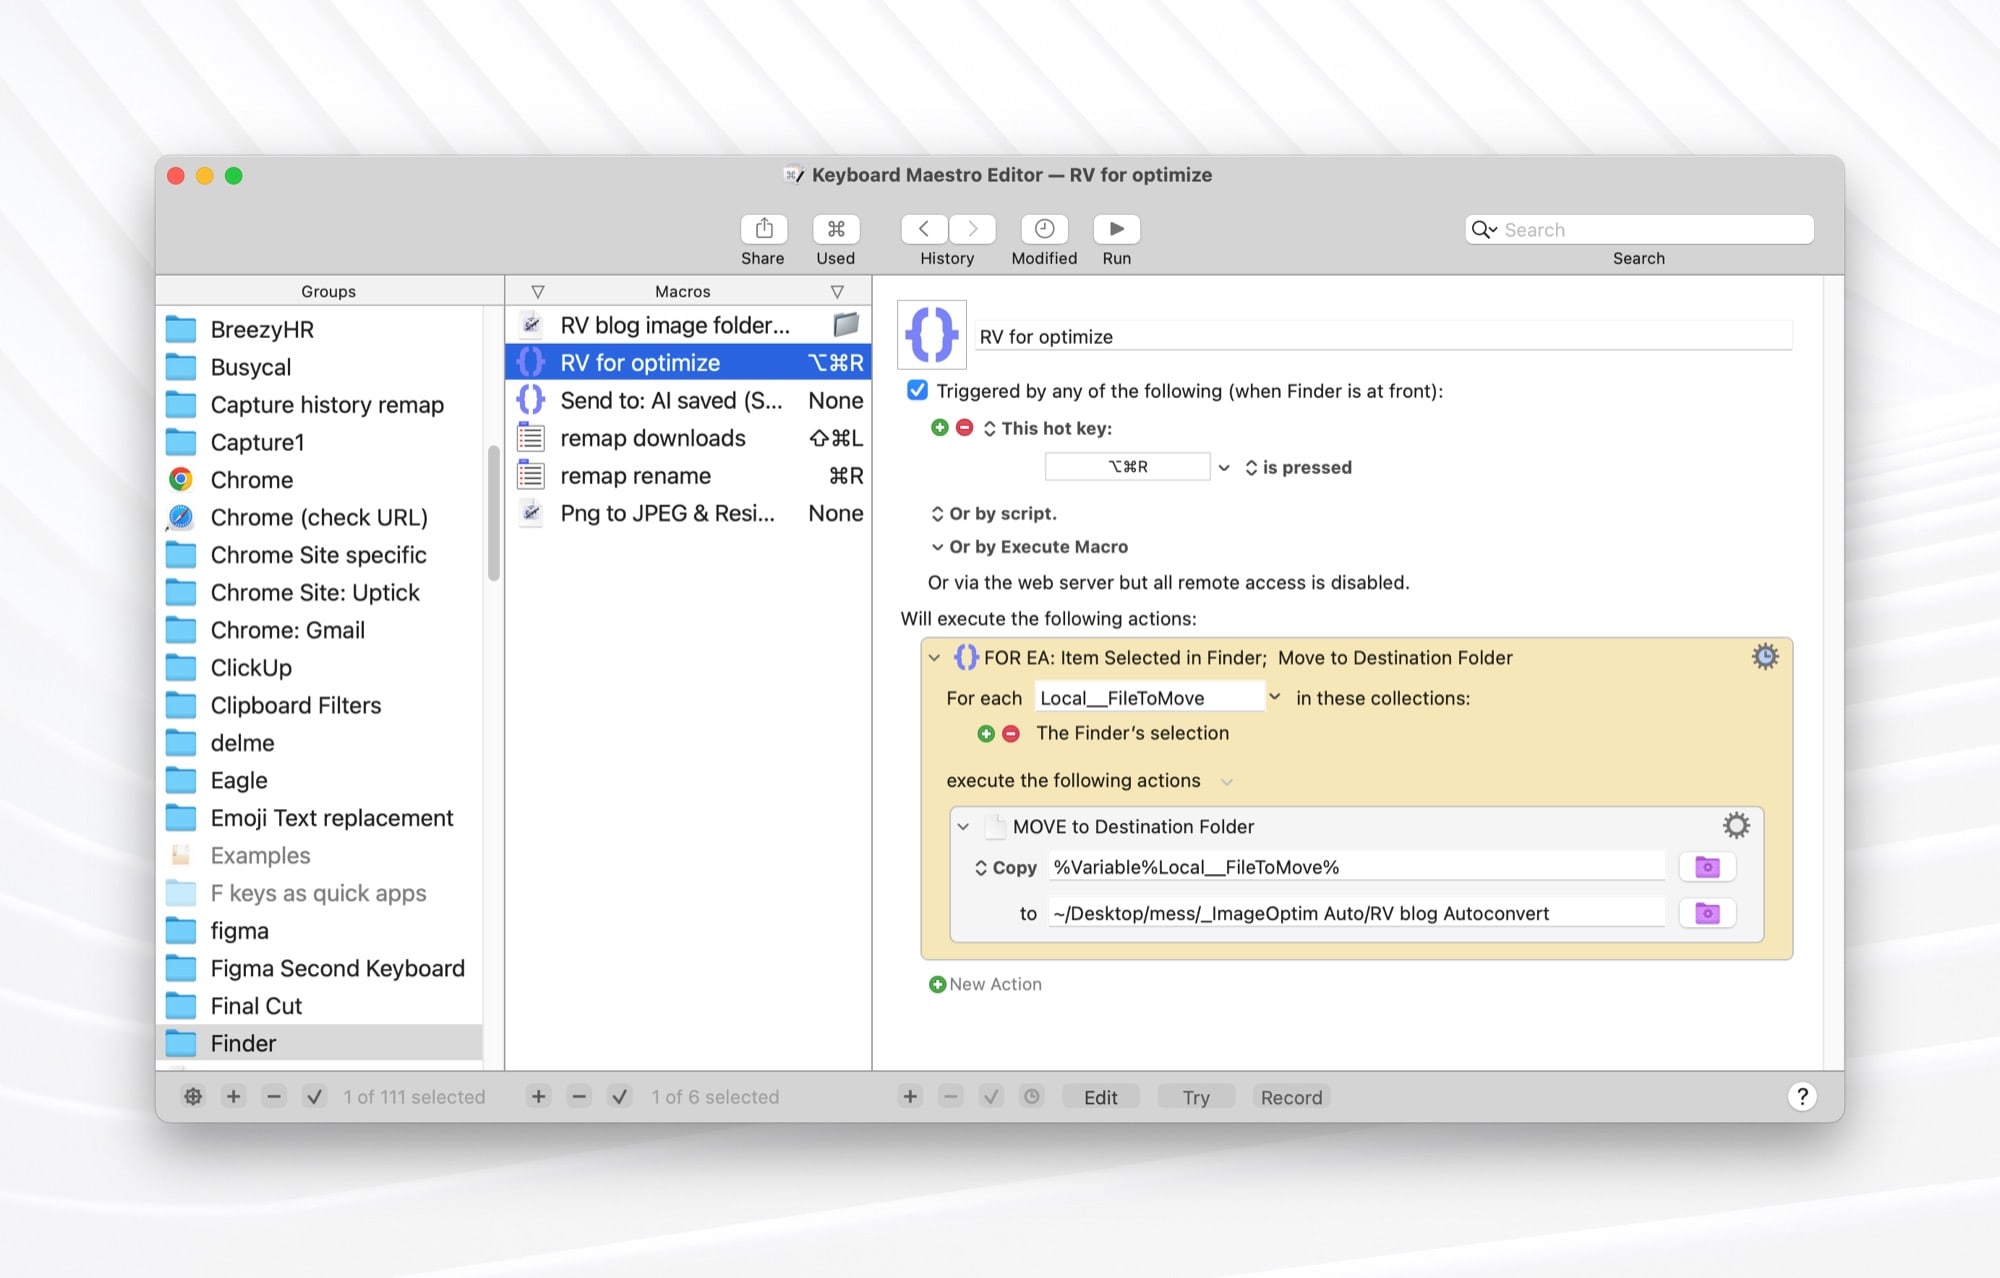Add a new action at the bottom bar
Image resolution: width=2000 pixels, height=1278 pixels.
click(x=910, y=1097)
